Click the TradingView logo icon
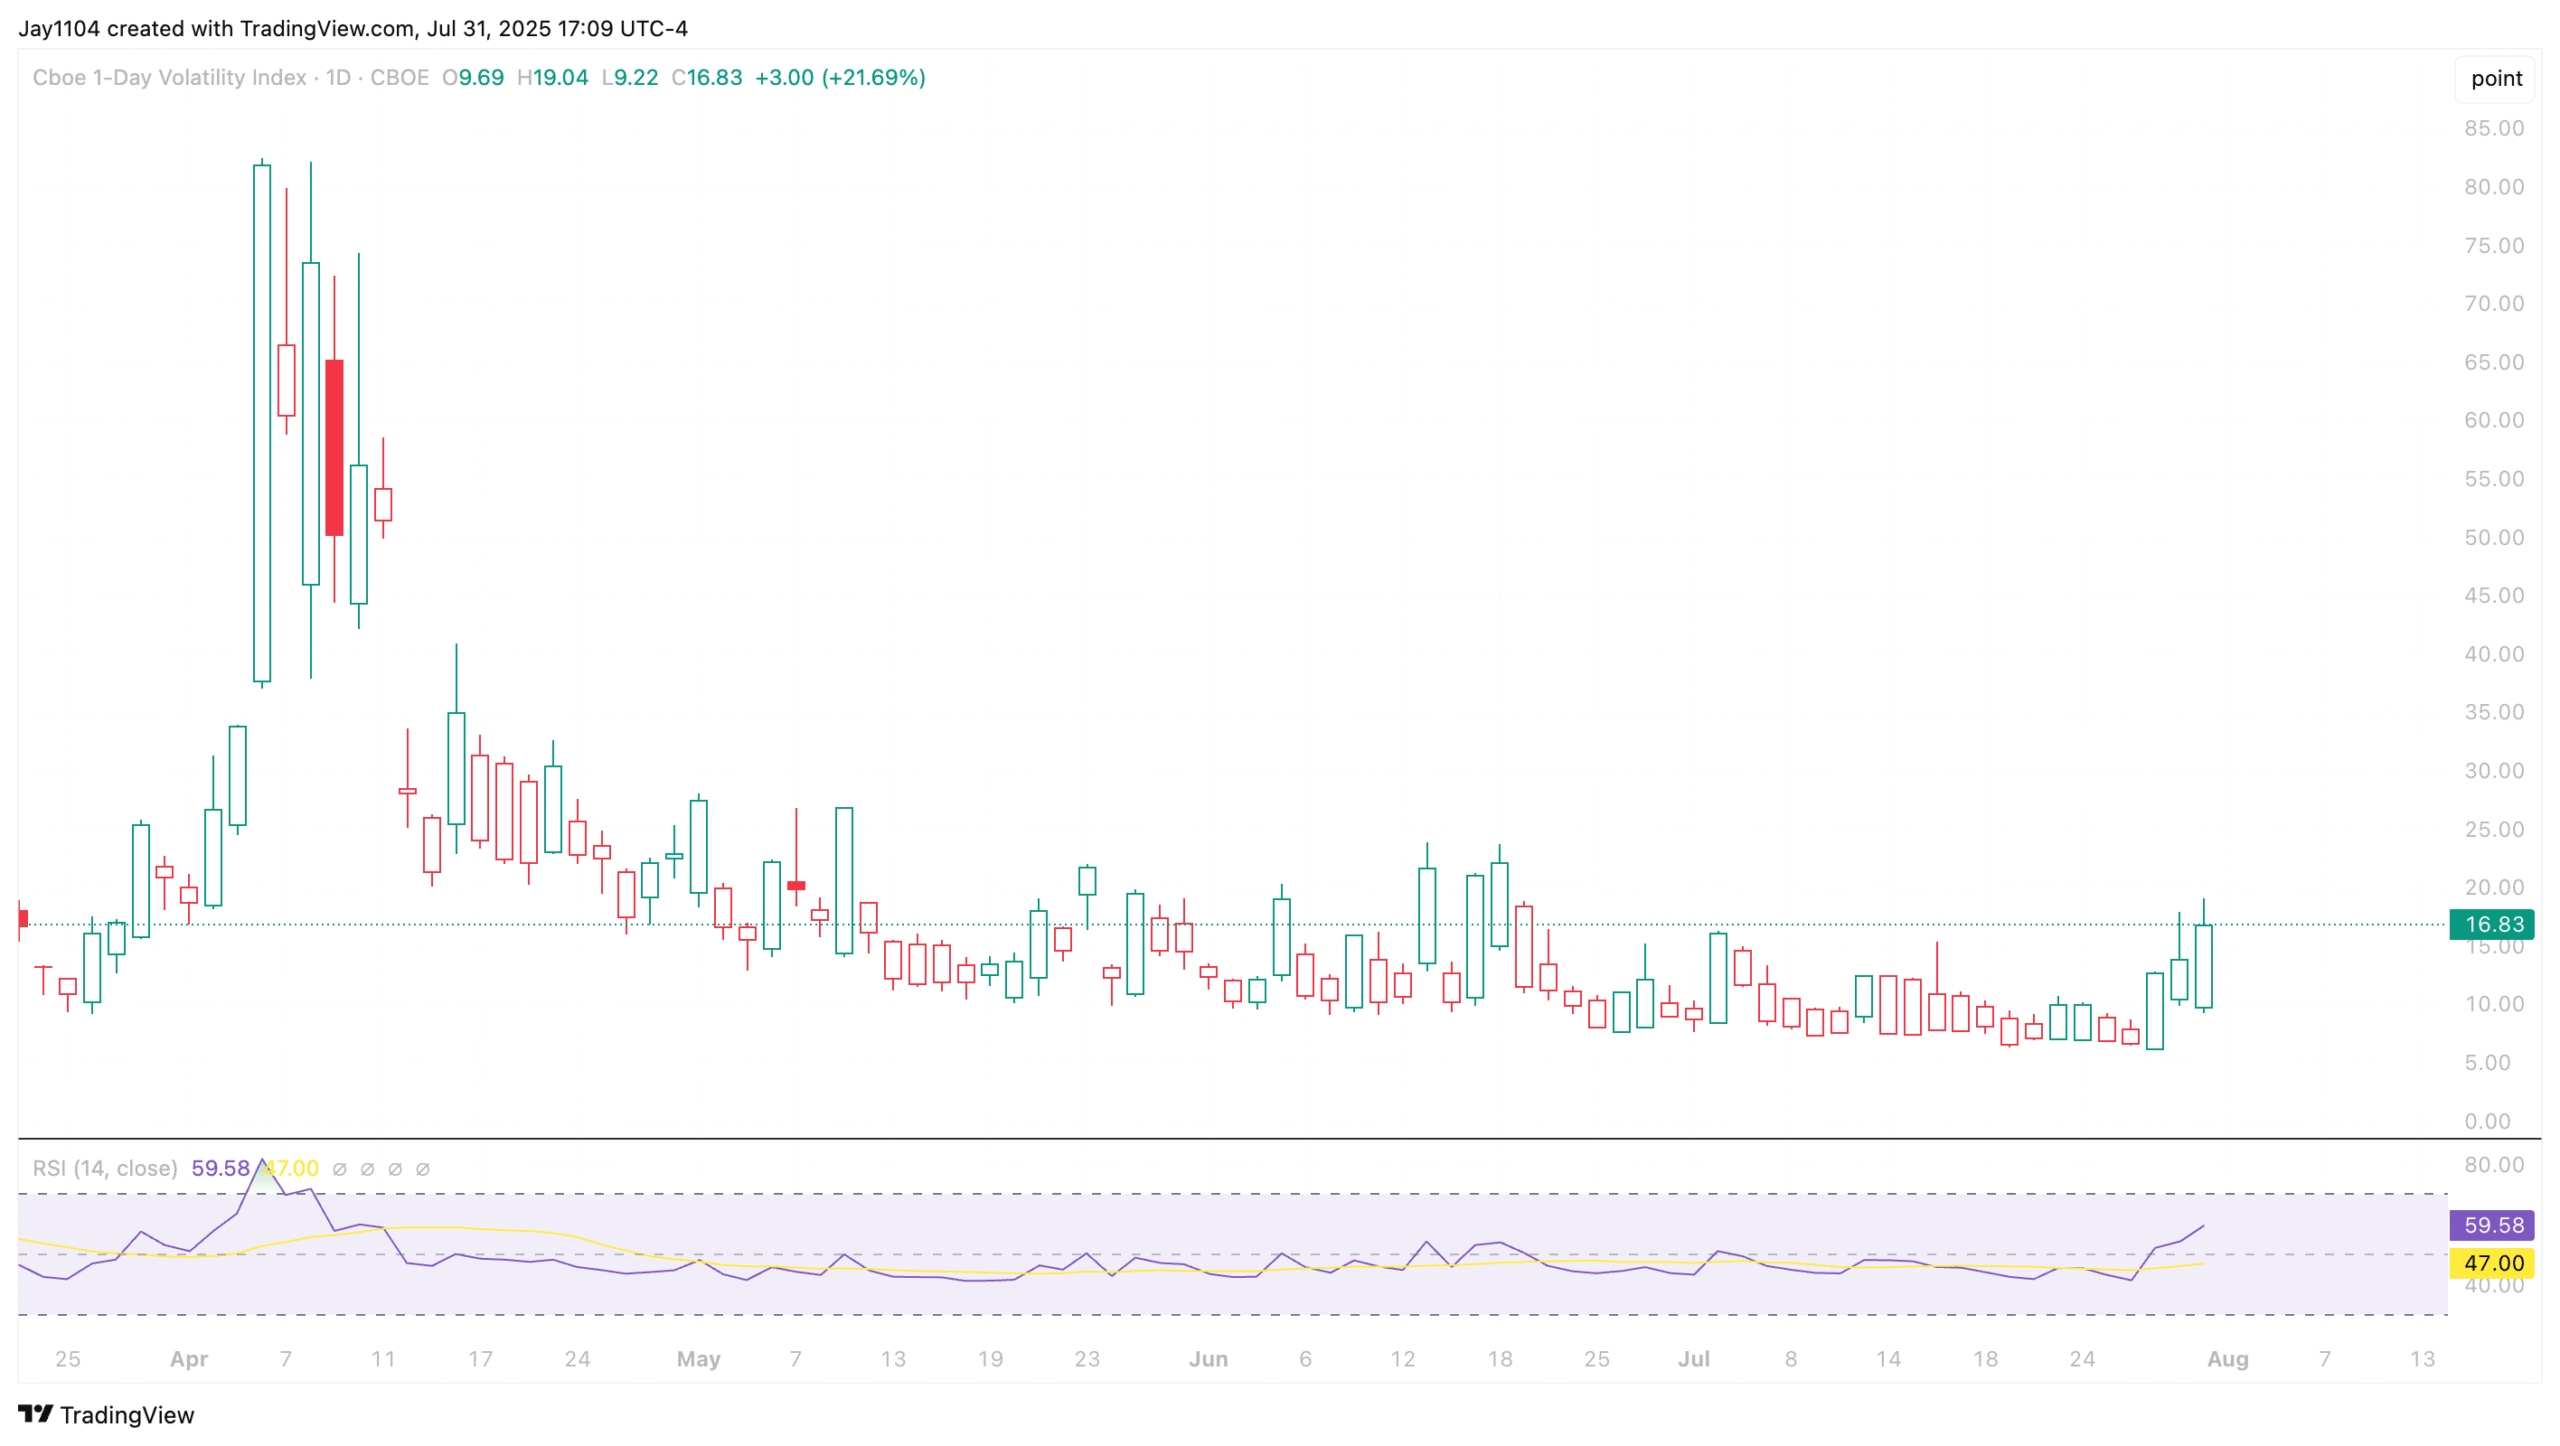Viewport: 2560px width, 1446px height. pos(35,1413)
